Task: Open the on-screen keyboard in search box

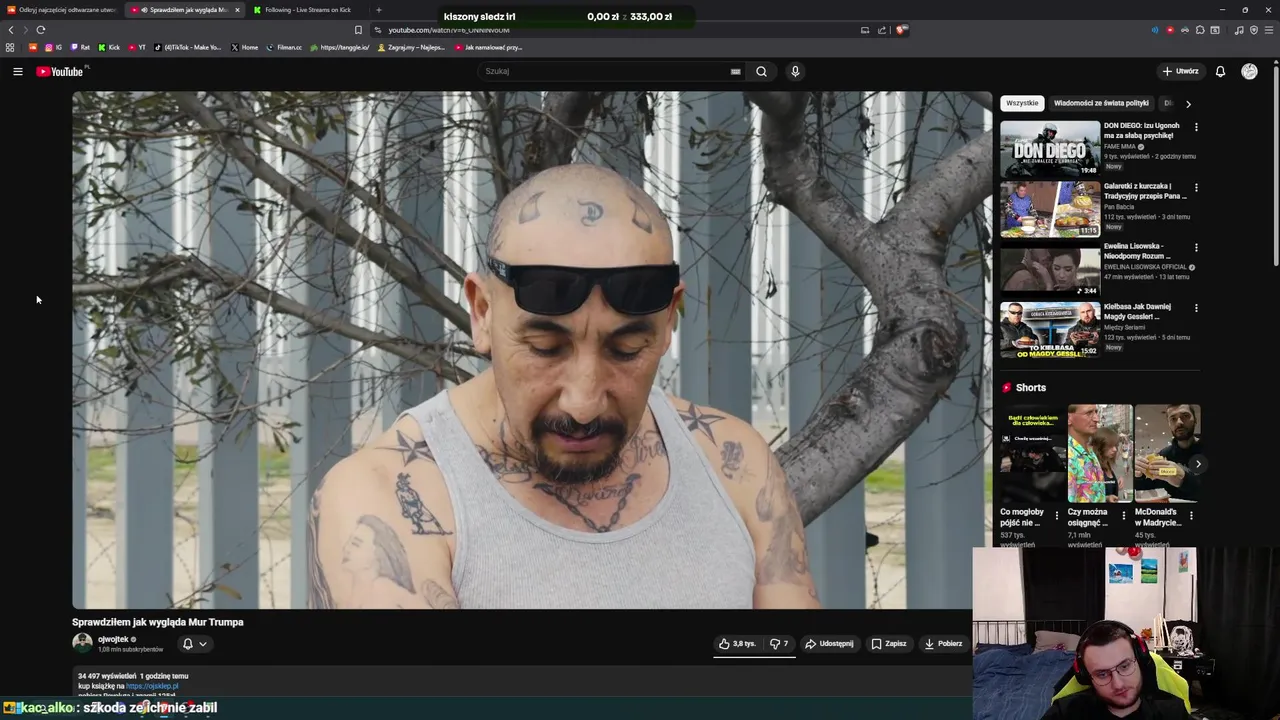Action: pos(736,71)
